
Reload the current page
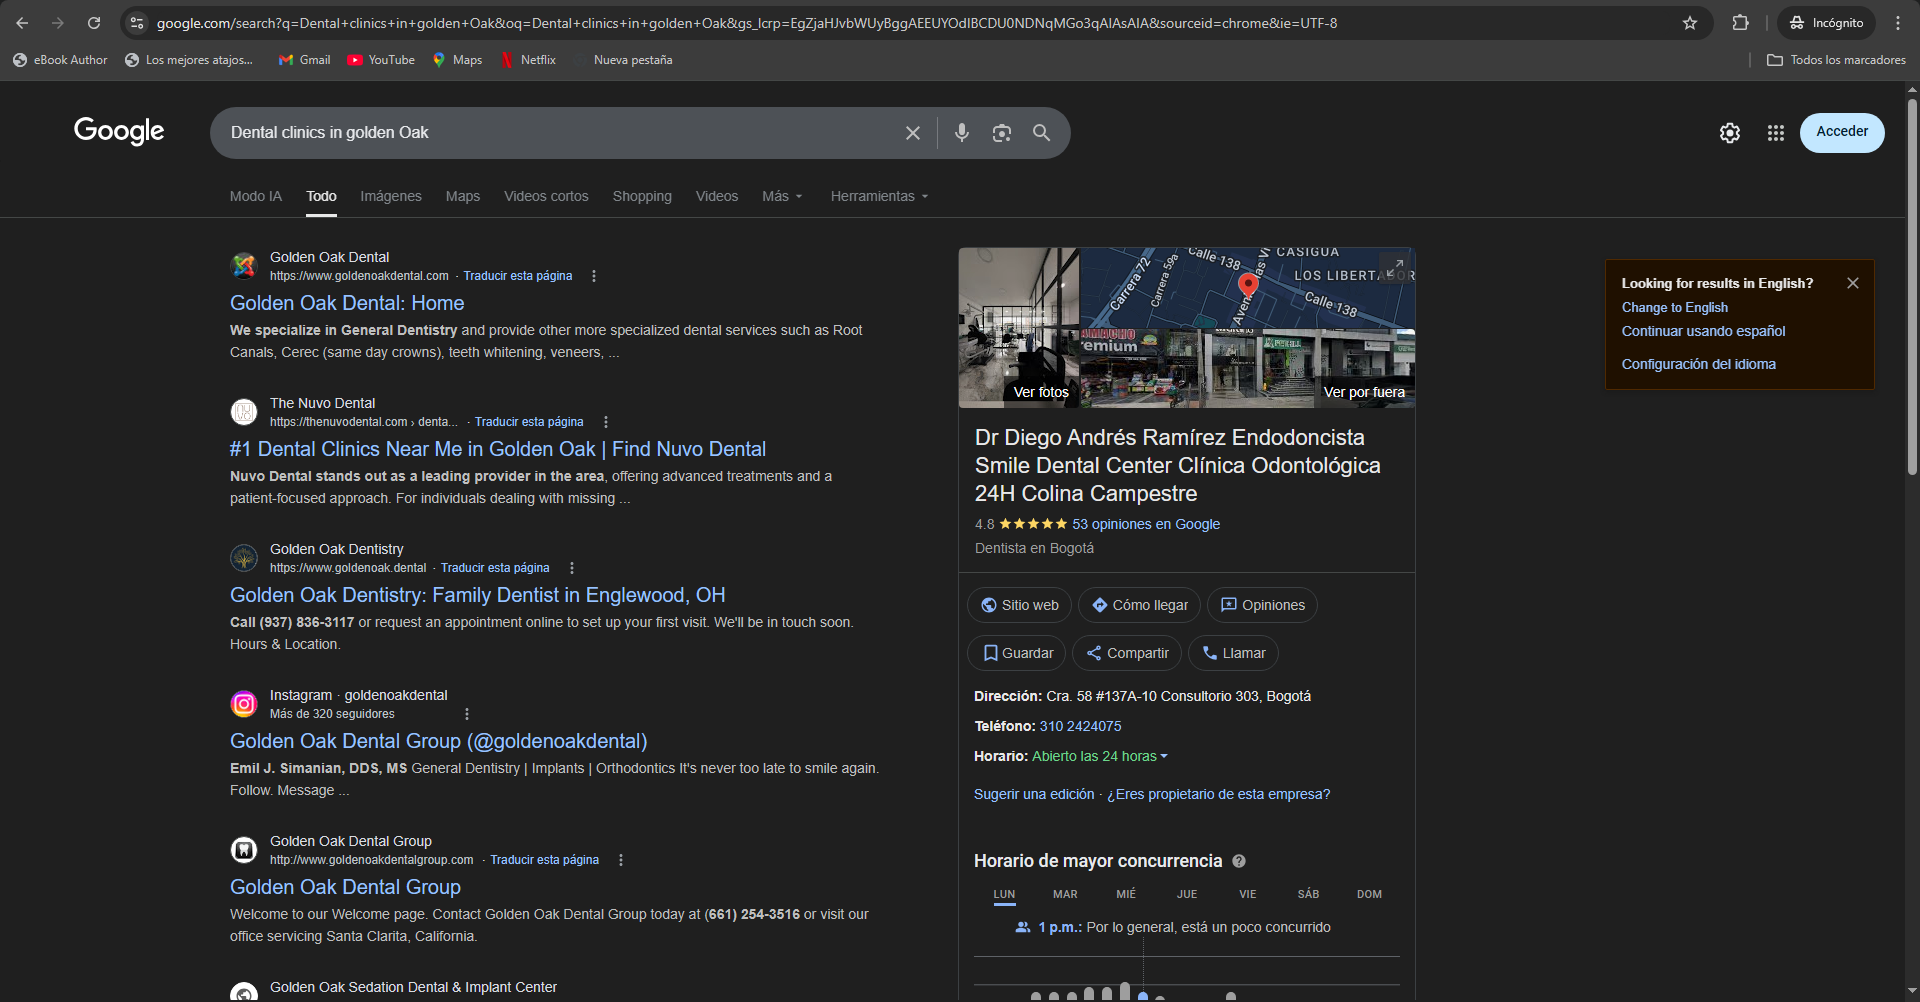pyautogui.click(x=94, y=23)
